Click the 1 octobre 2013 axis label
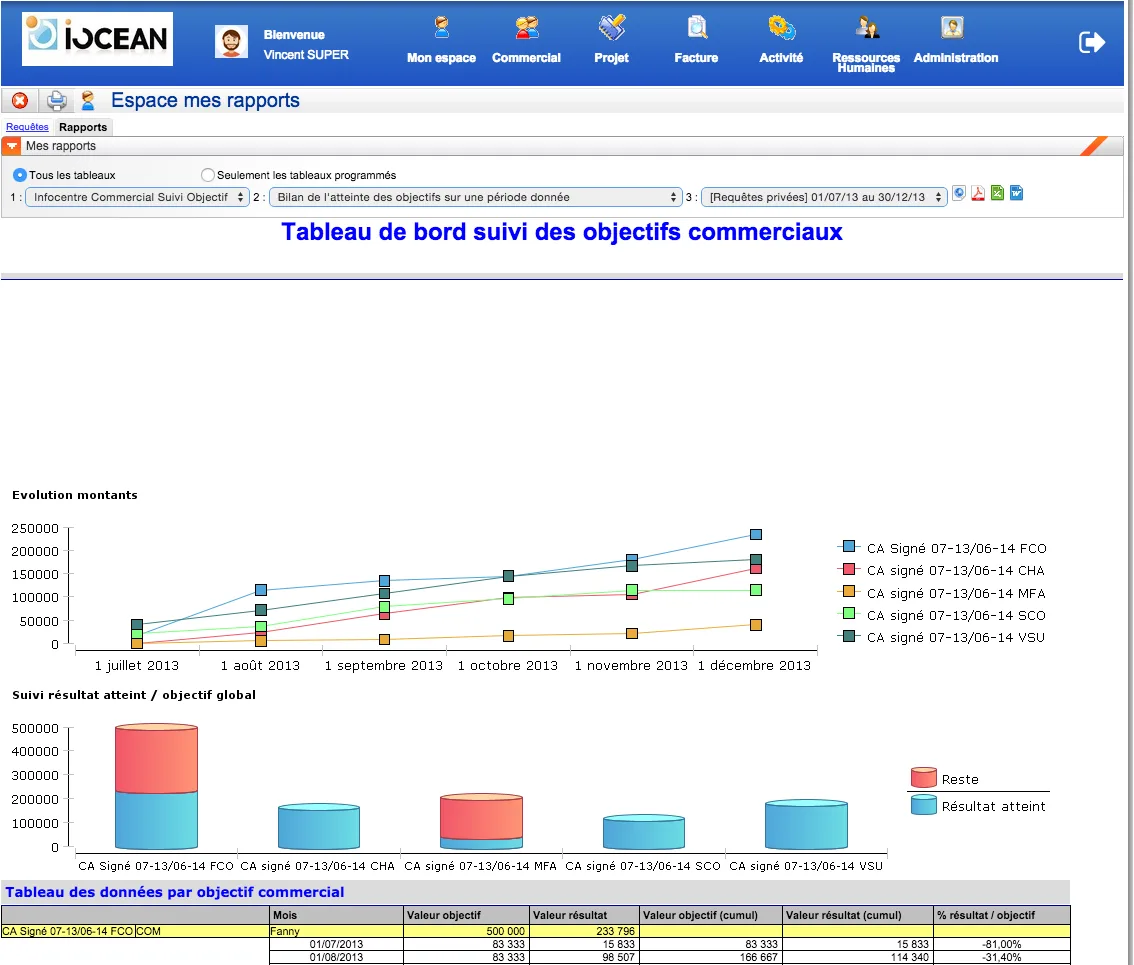This screenshot has height=965, width=1134. coord(508,666)
